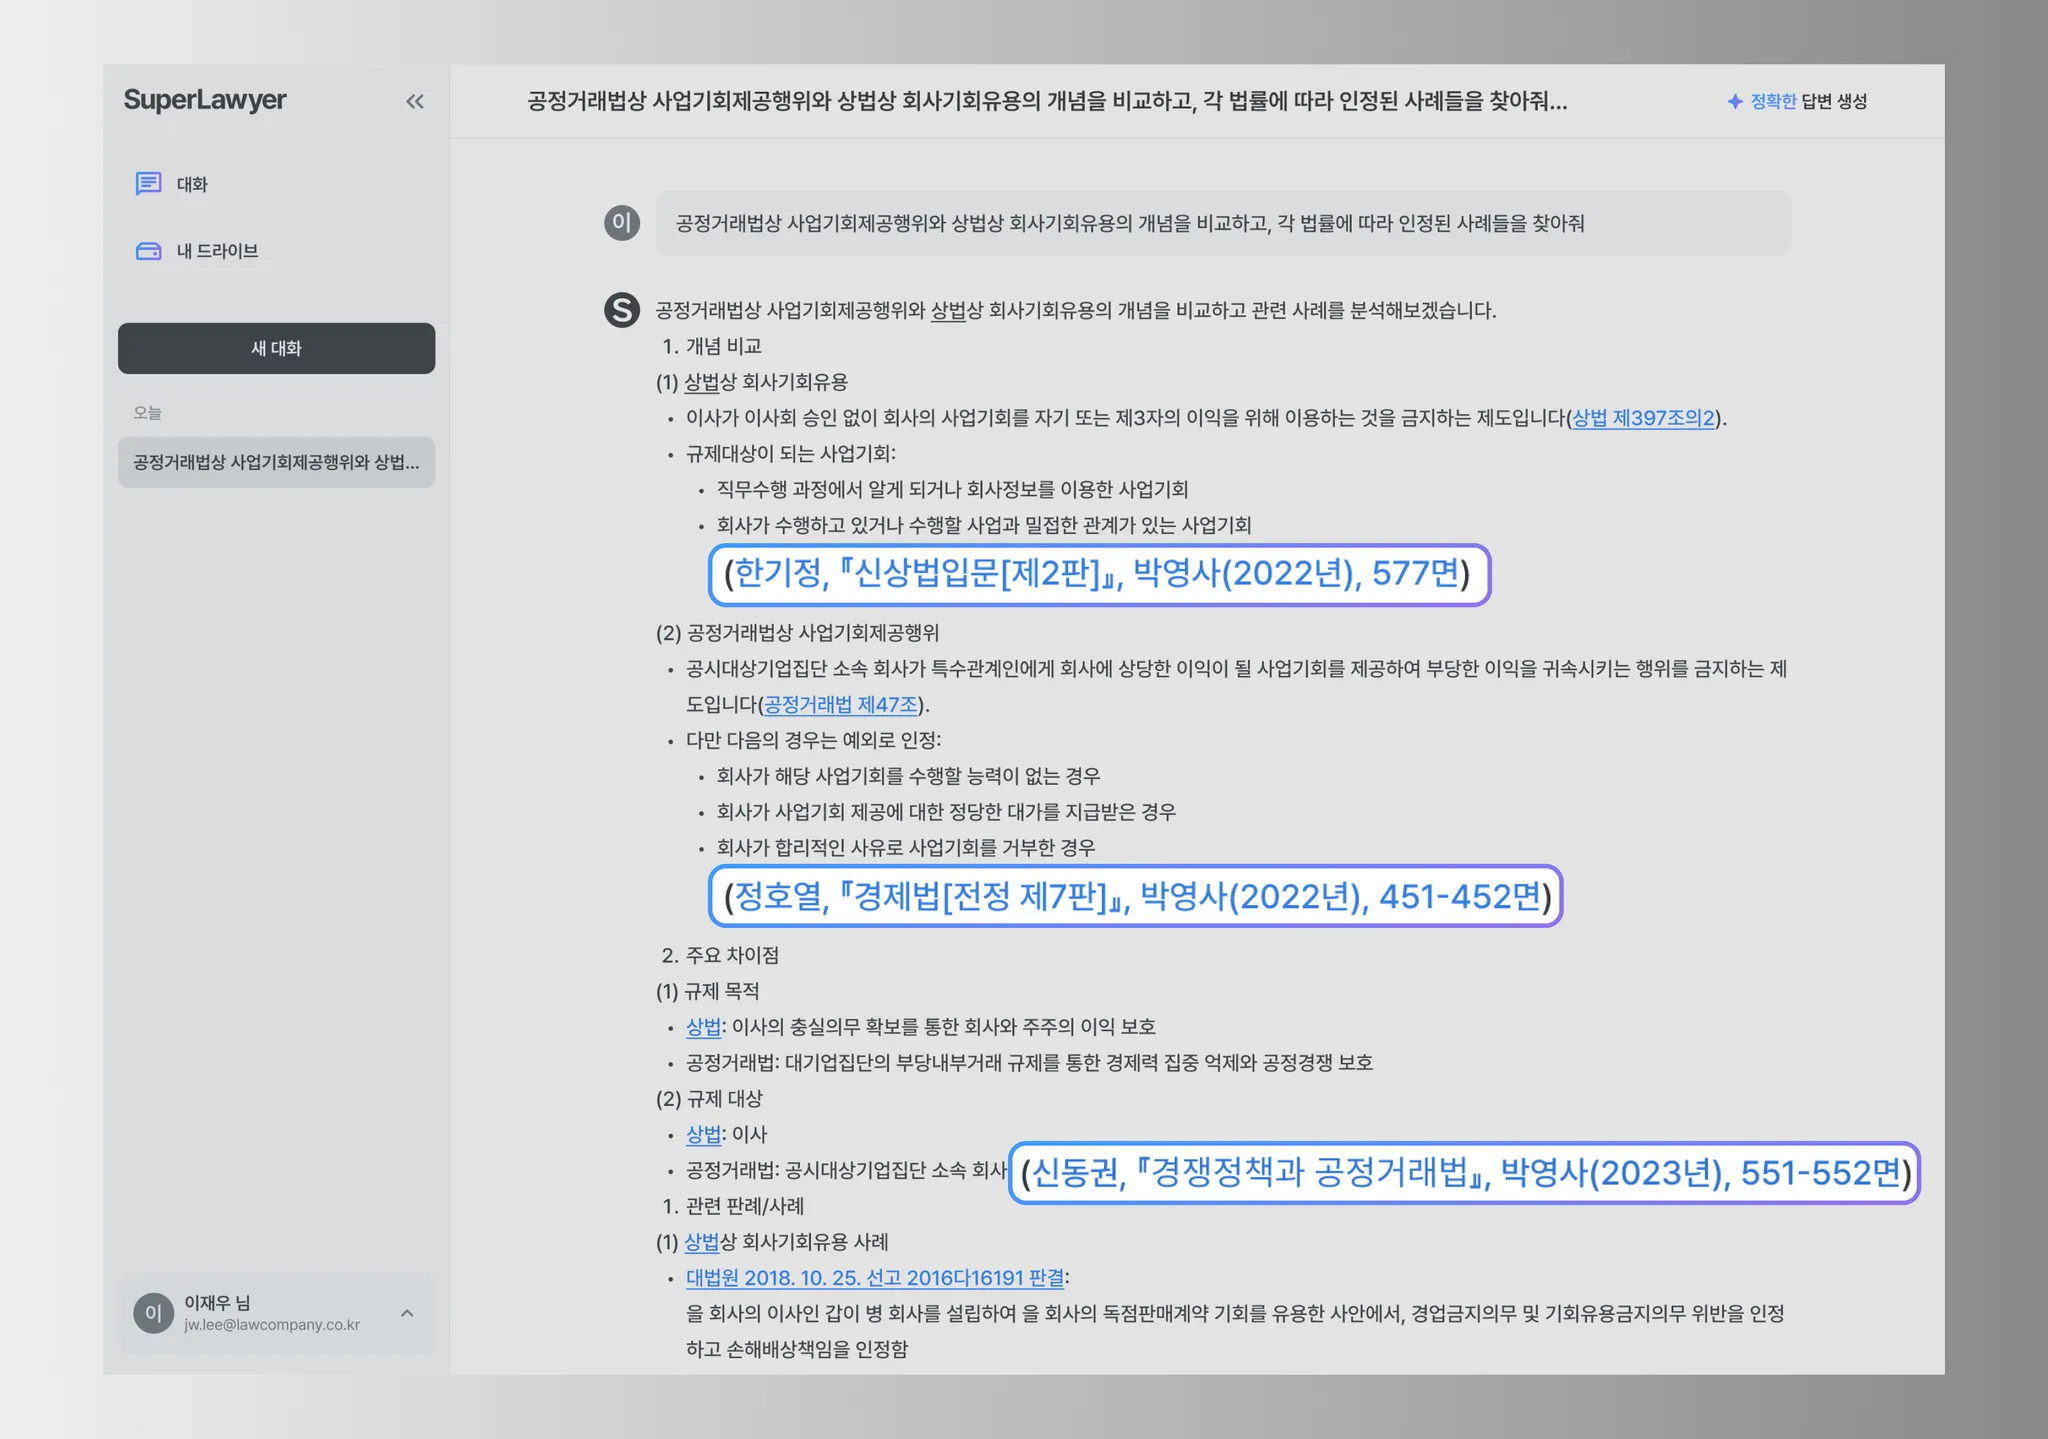Click the user 이 avatar beside the question
Viewport: 2048px width, 1439px height.
(x=621, y=222)
